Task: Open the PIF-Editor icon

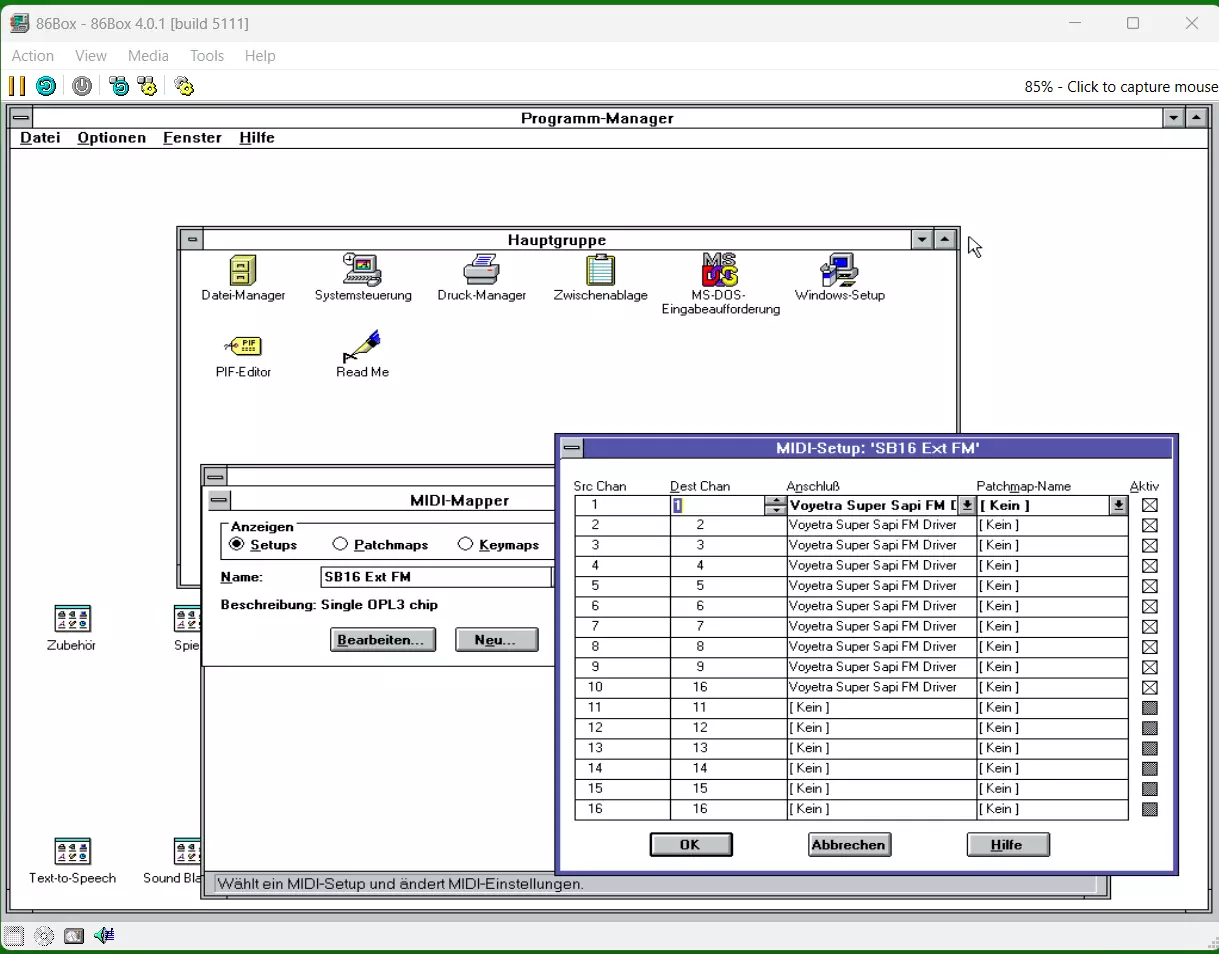Action: (x=243, y=346)
